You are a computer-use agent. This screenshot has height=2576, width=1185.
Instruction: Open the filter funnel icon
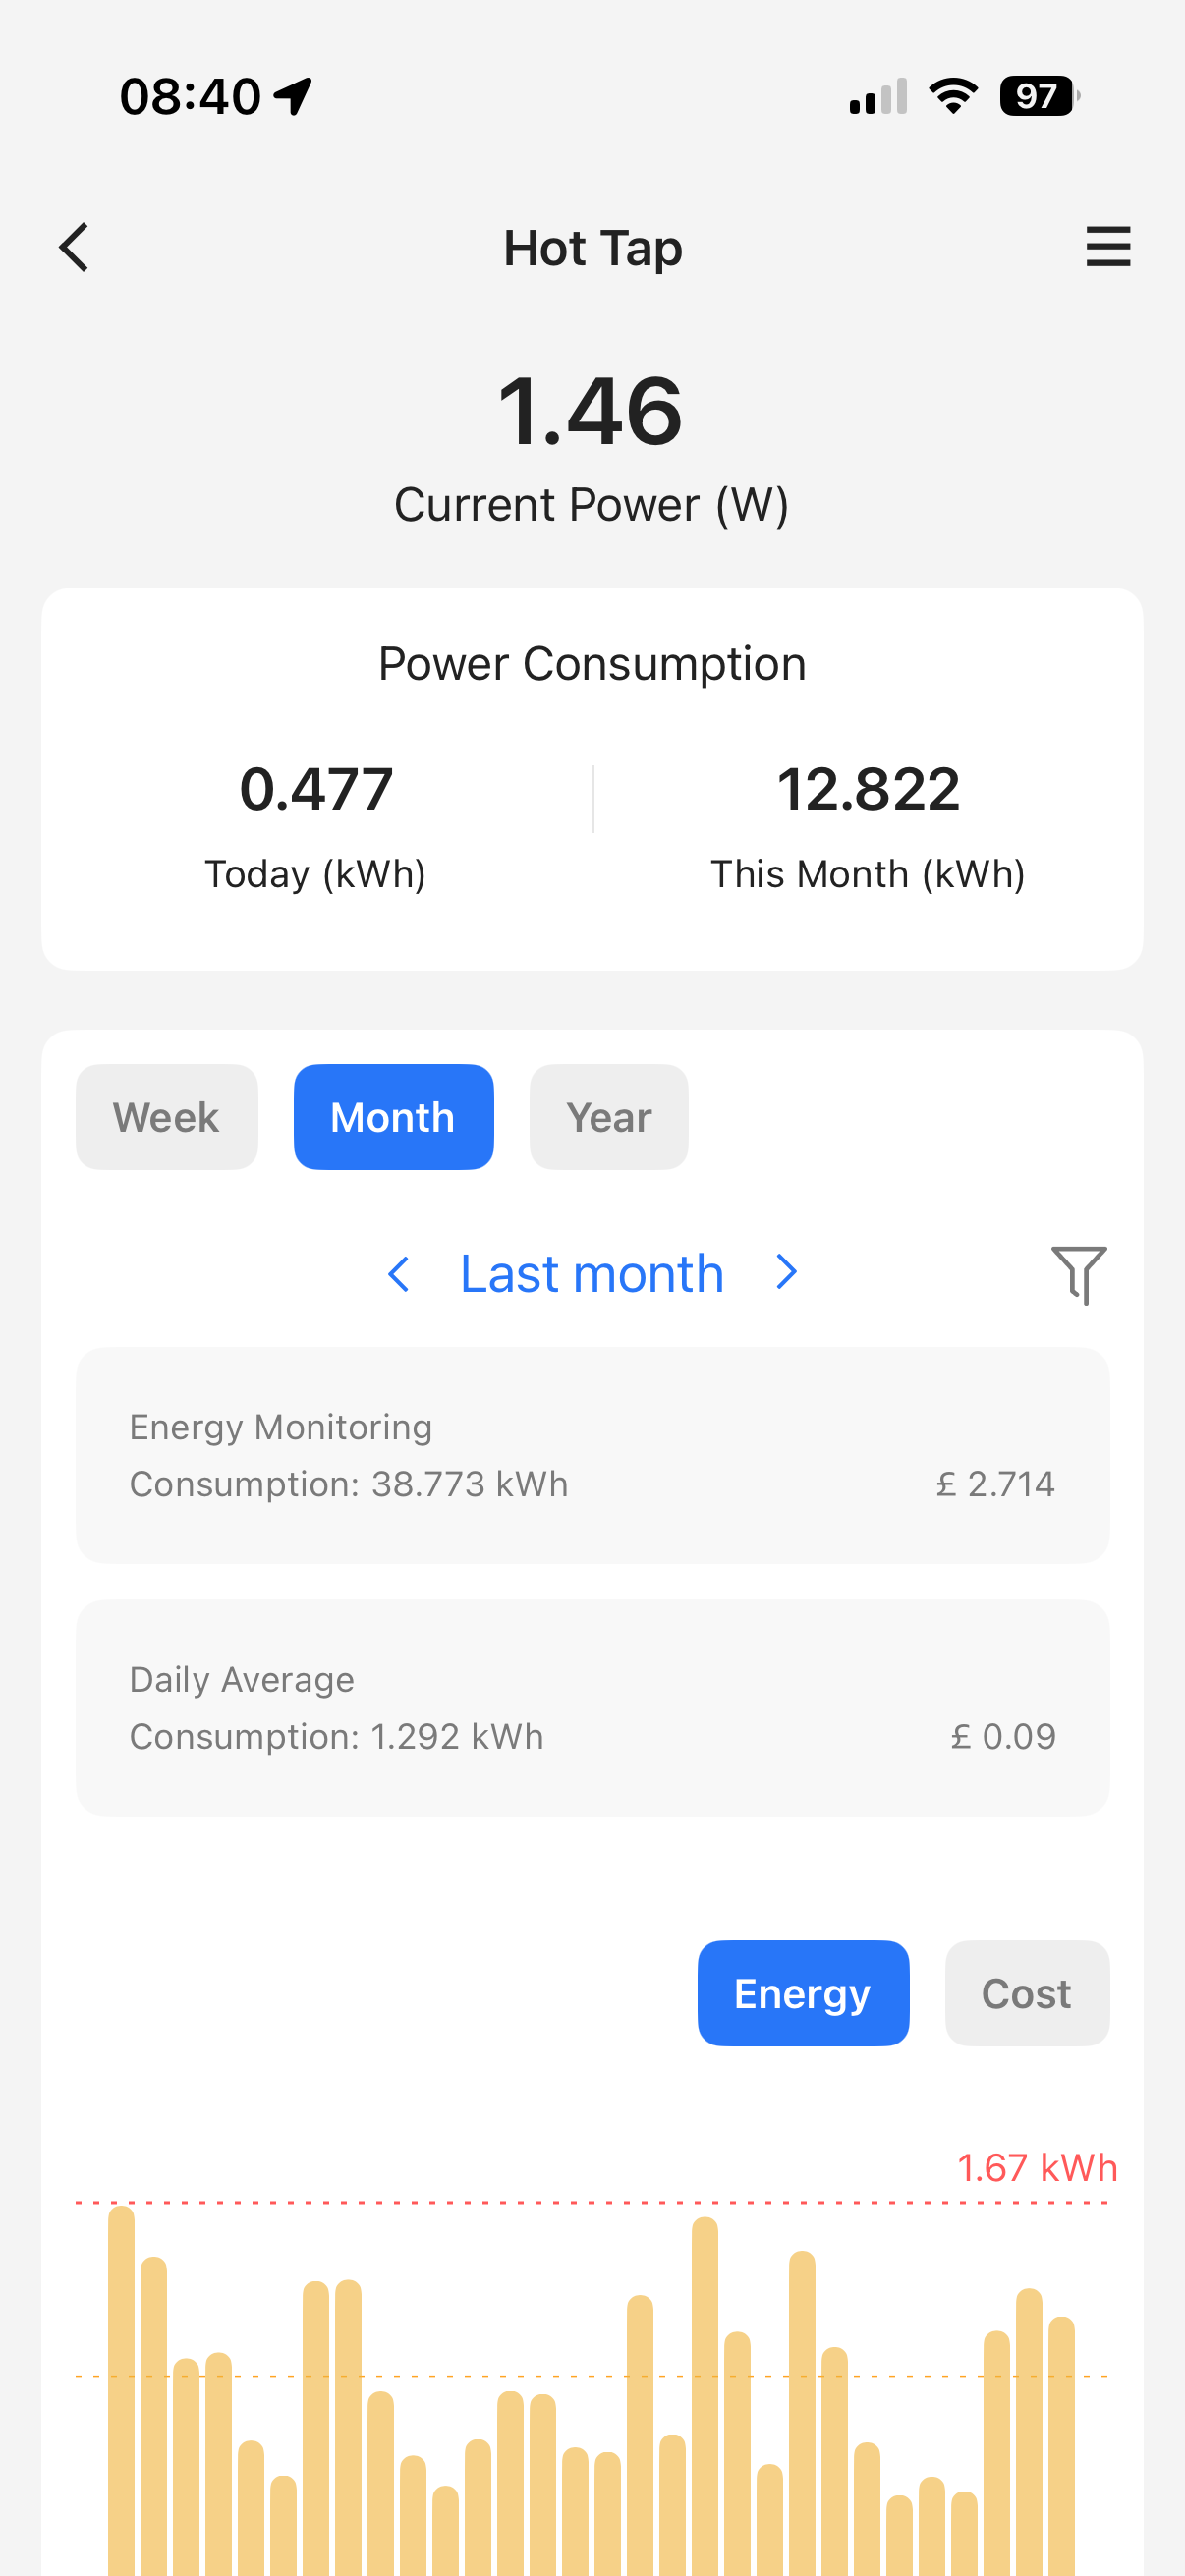click(x=1079, y=1274)
